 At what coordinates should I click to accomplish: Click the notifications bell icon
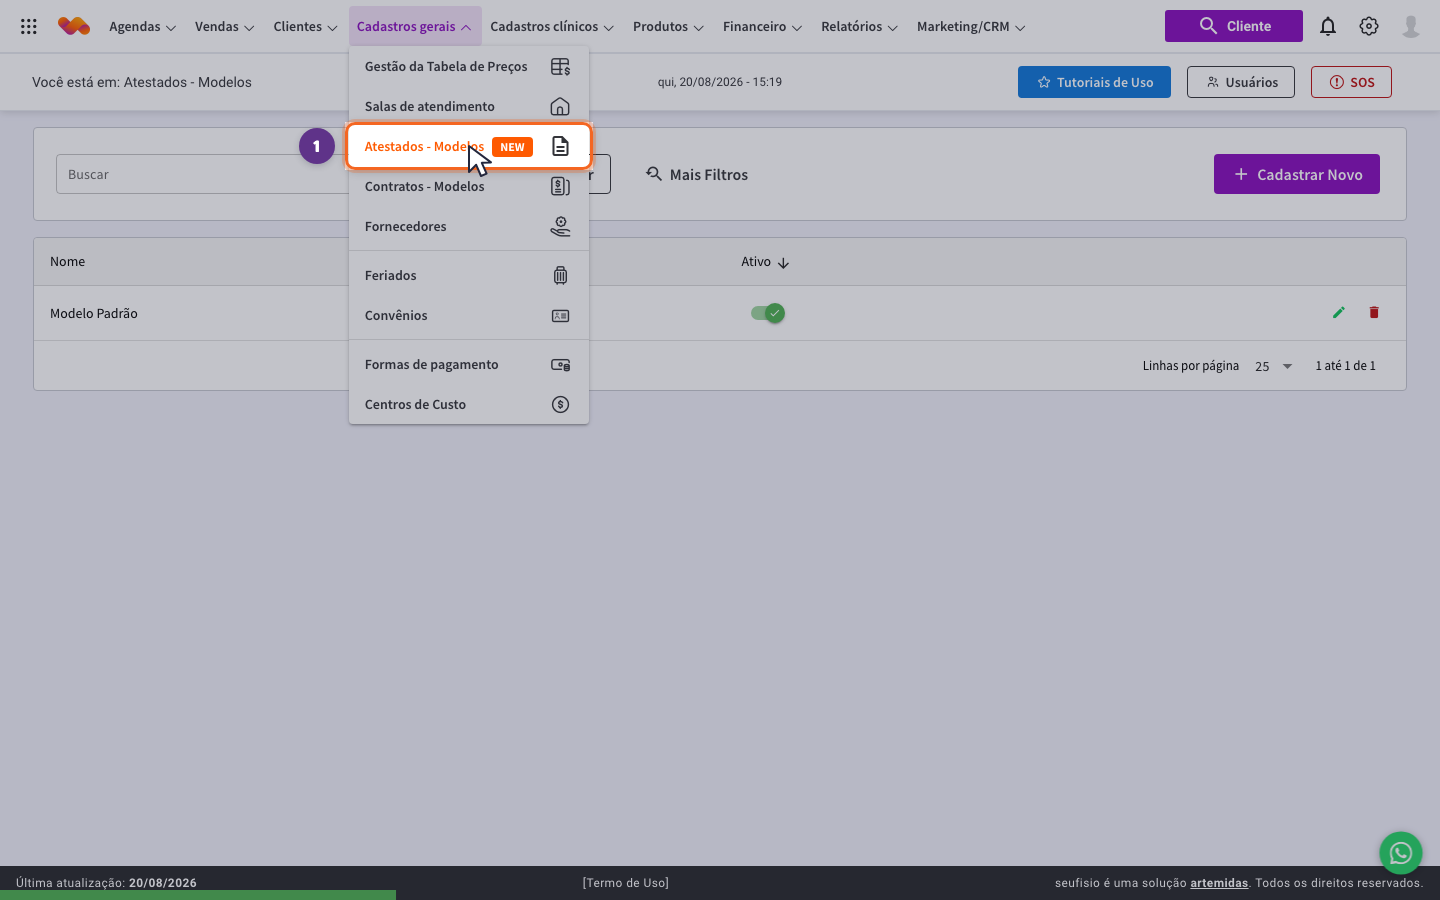pyautogui.click(x=1328, y=27)
